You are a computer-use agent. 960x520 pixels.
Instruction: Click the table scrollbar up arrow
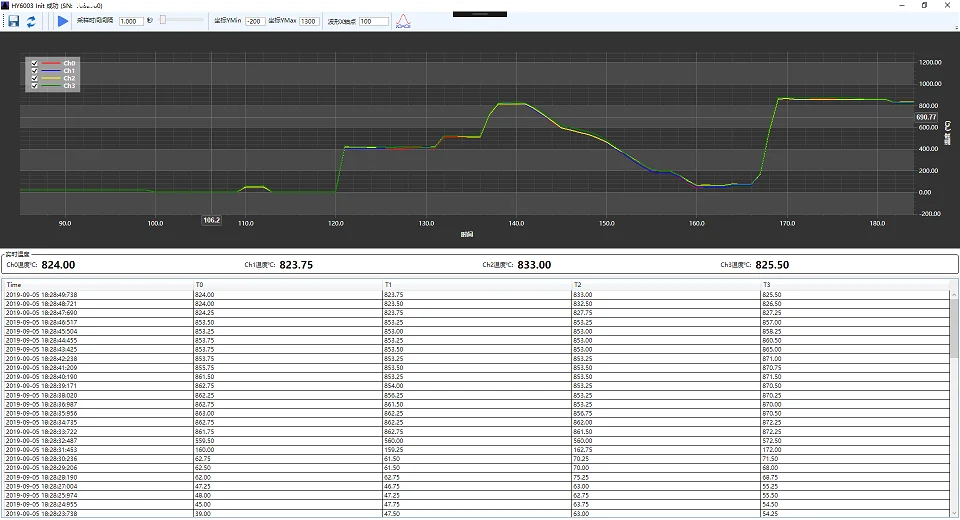pos(954,295)
